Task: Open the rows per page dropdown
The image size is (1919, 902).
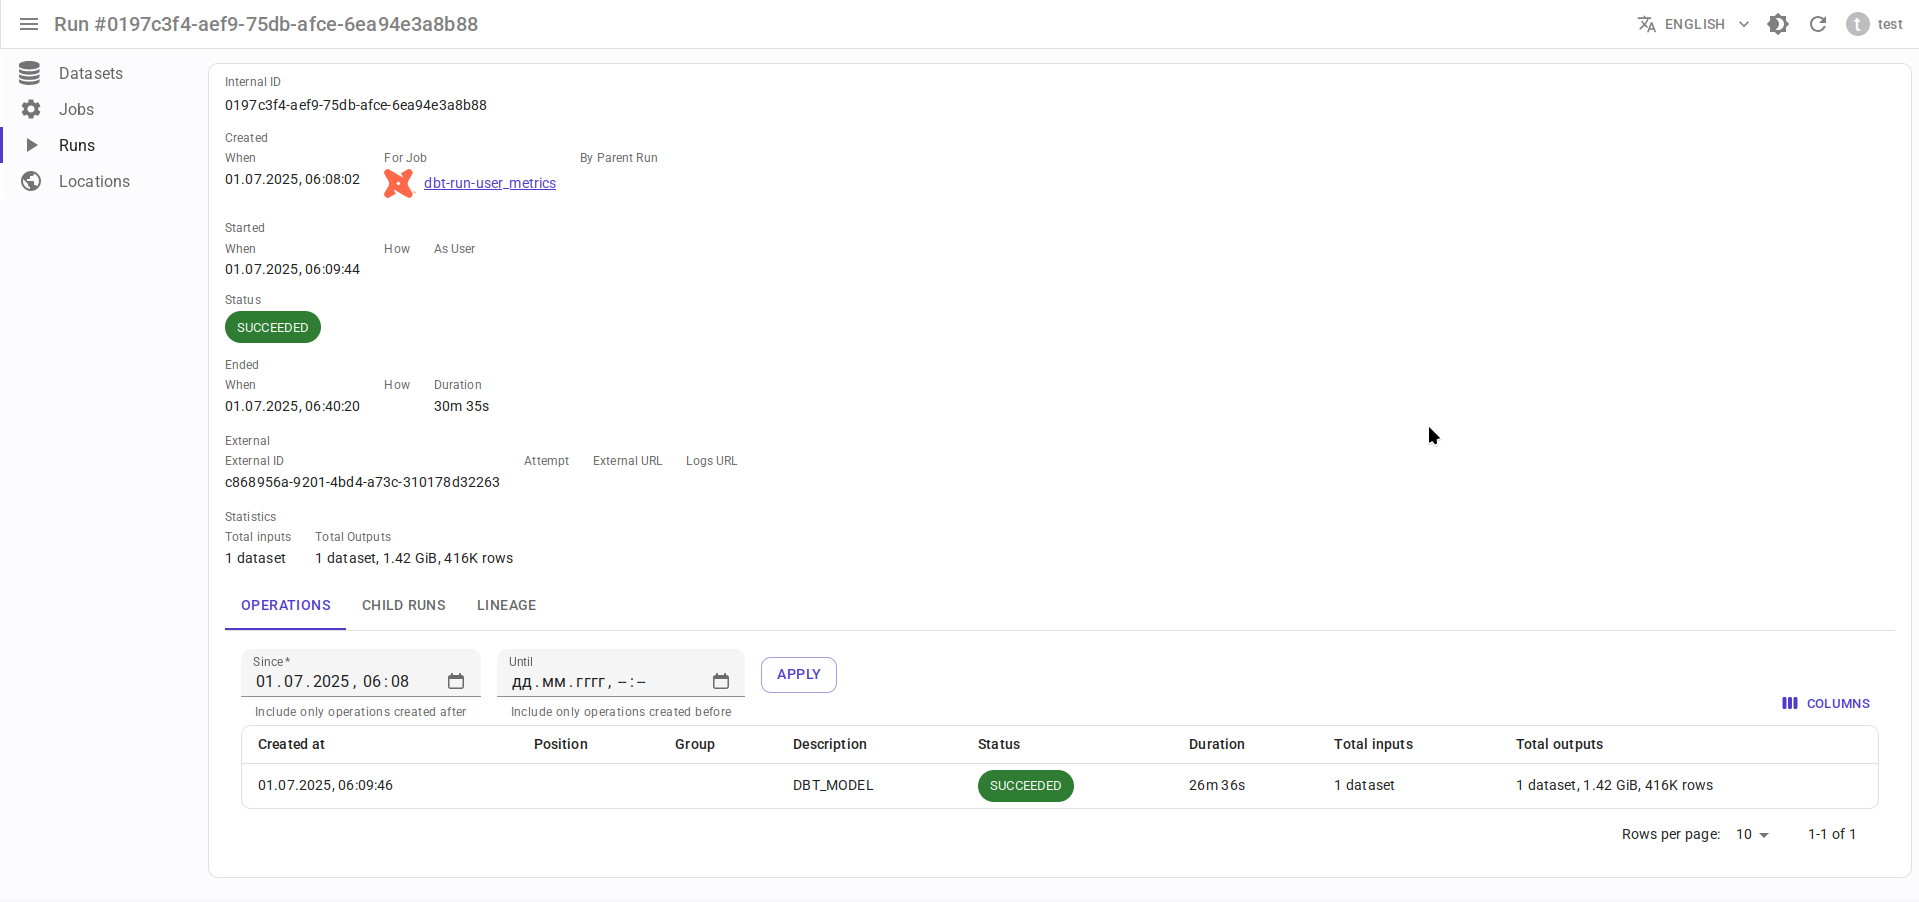Action: coord(1752,834)
